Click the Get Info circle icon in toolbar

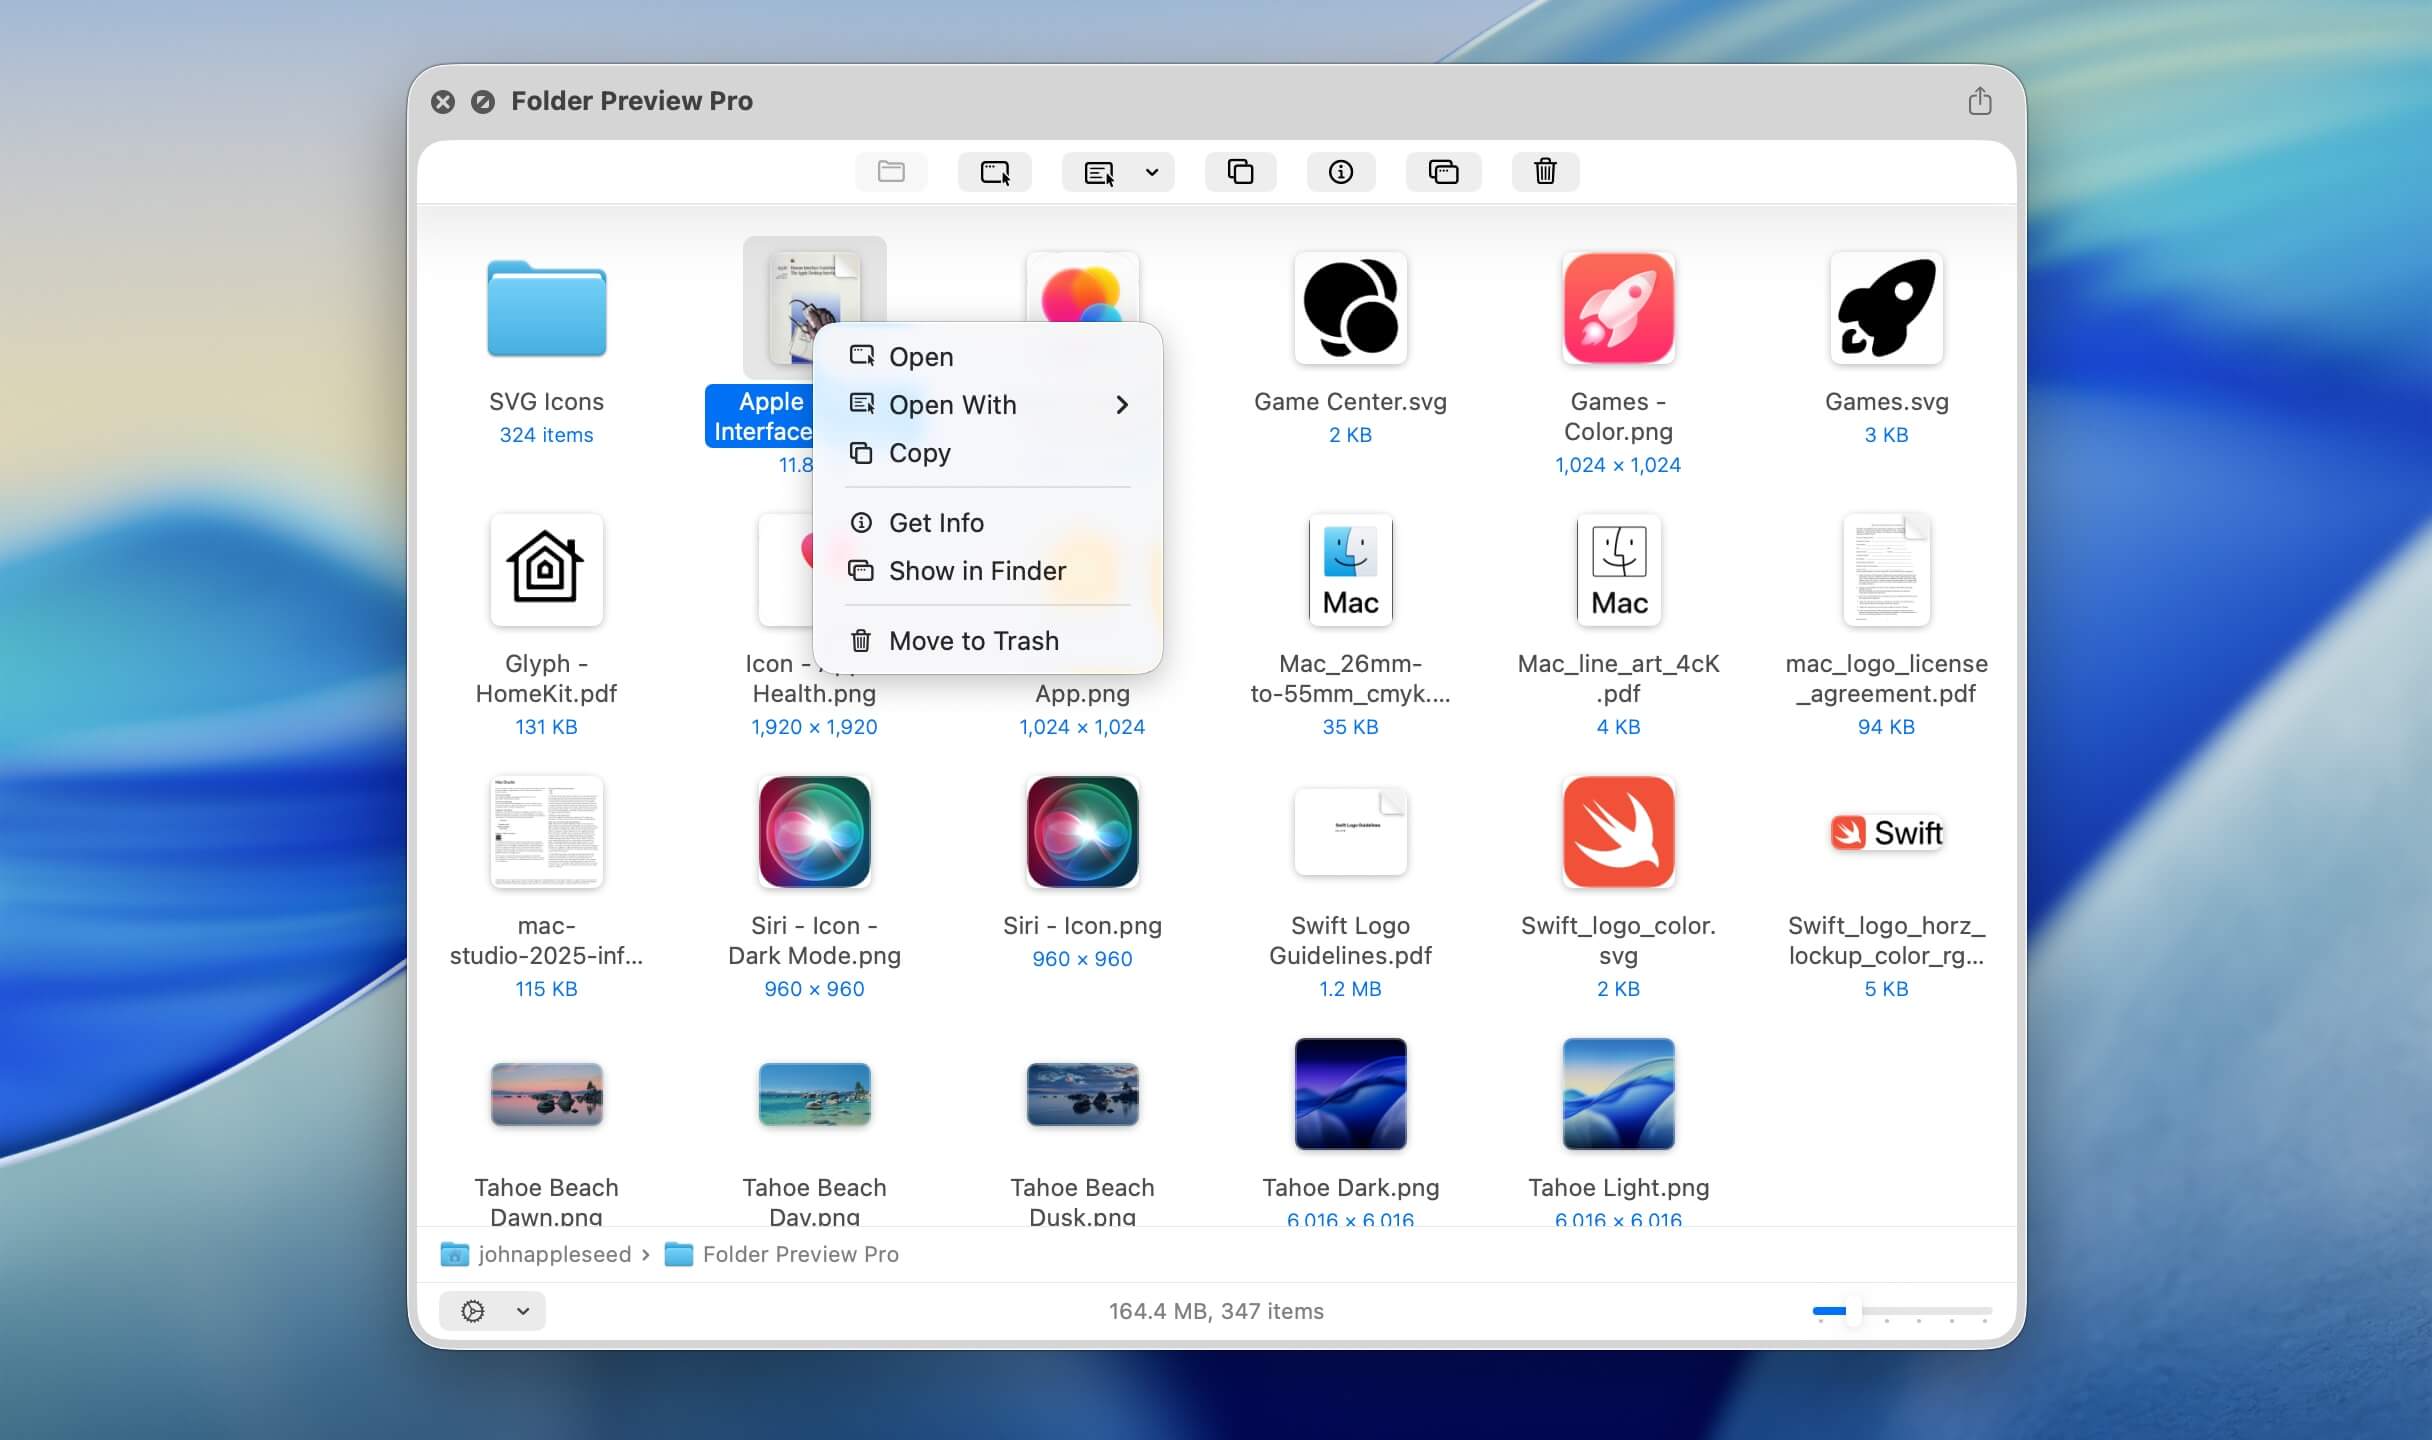click(x=1341, y=171)
